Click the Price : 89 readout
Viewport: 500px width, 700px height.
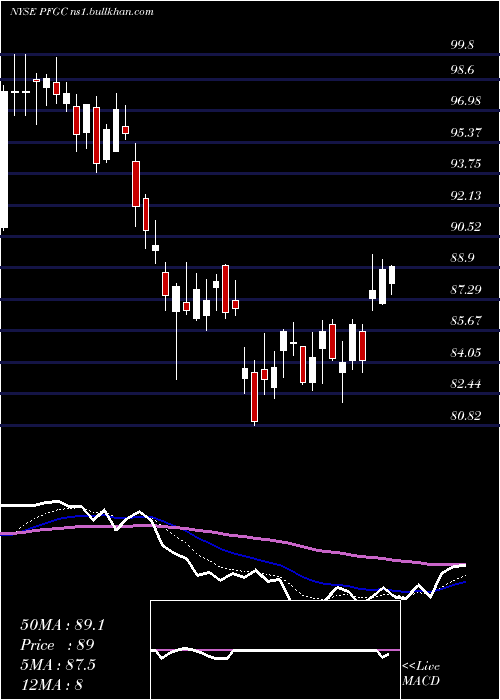(58, 645)
